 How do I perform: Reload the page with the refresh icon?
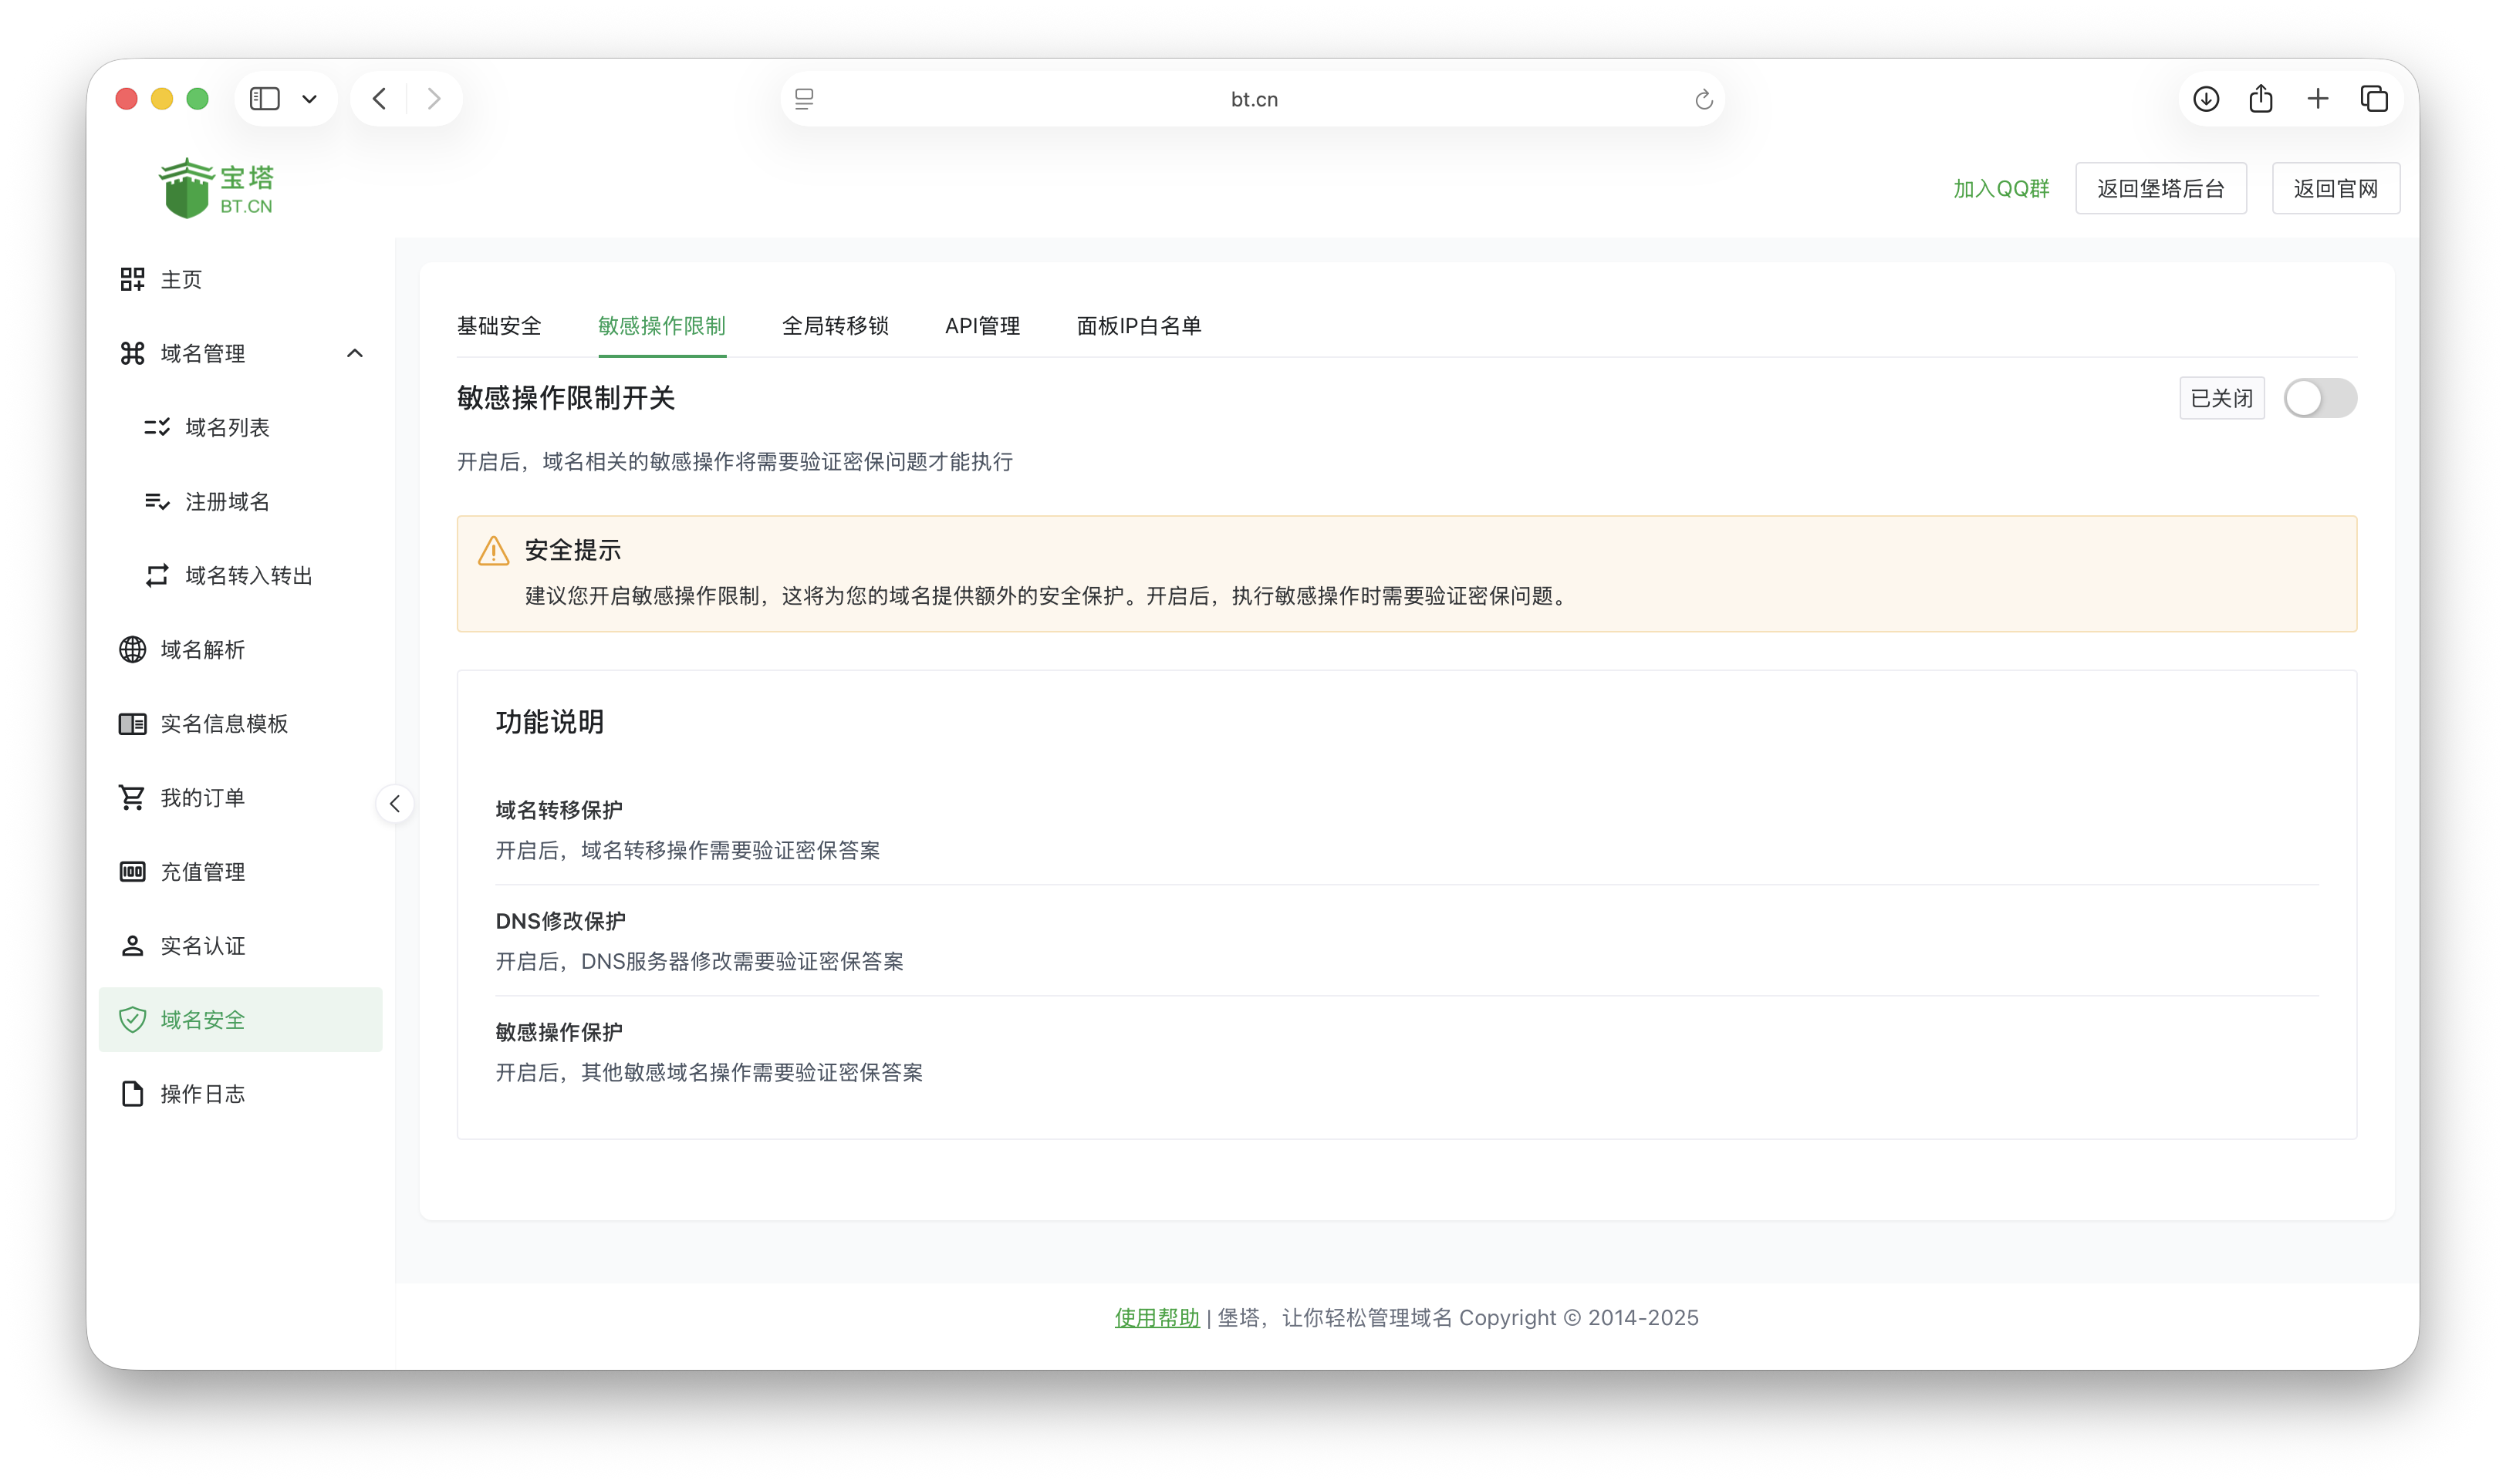coord(1703,98)
